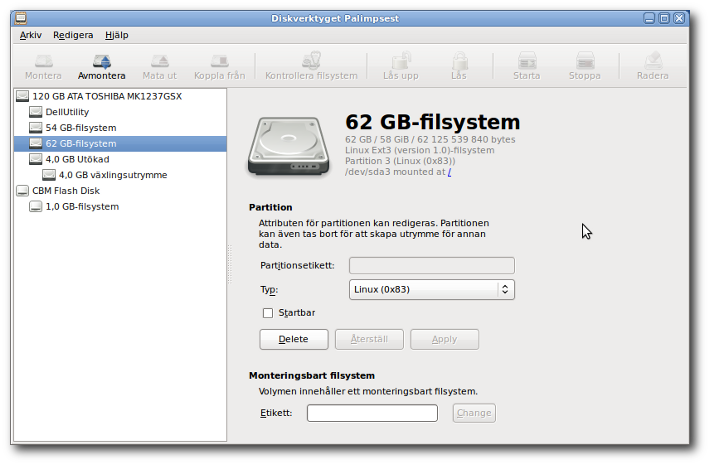
Task: Click the Avmontera unmount icon
Action: 102,61
